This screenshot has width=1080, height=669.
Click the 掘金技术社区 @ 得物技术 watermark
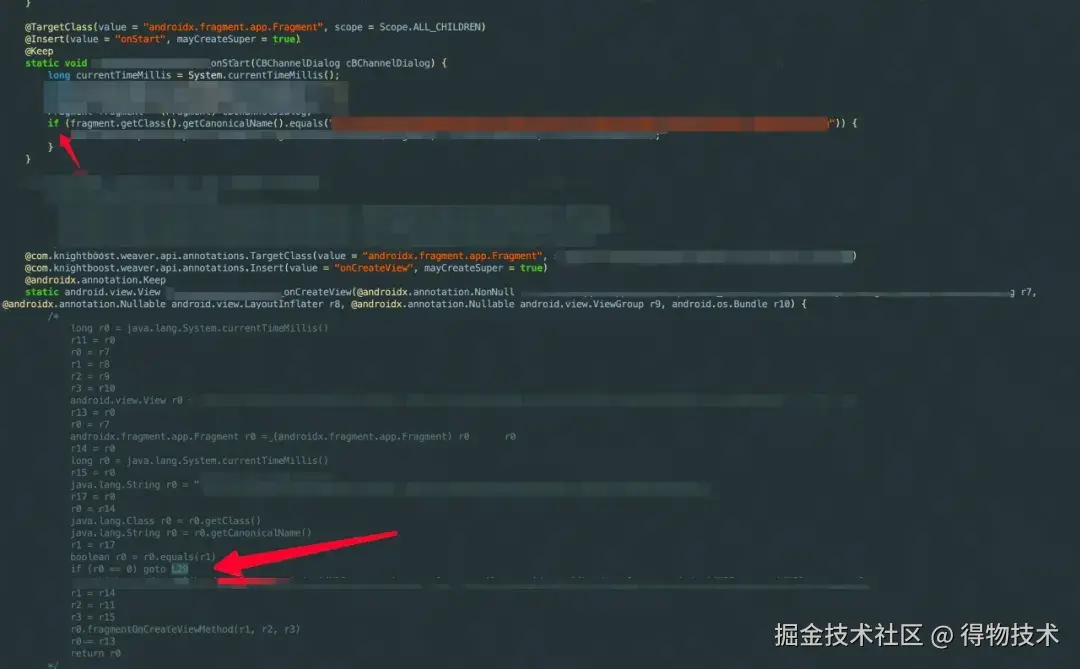[x=916, y=635]
